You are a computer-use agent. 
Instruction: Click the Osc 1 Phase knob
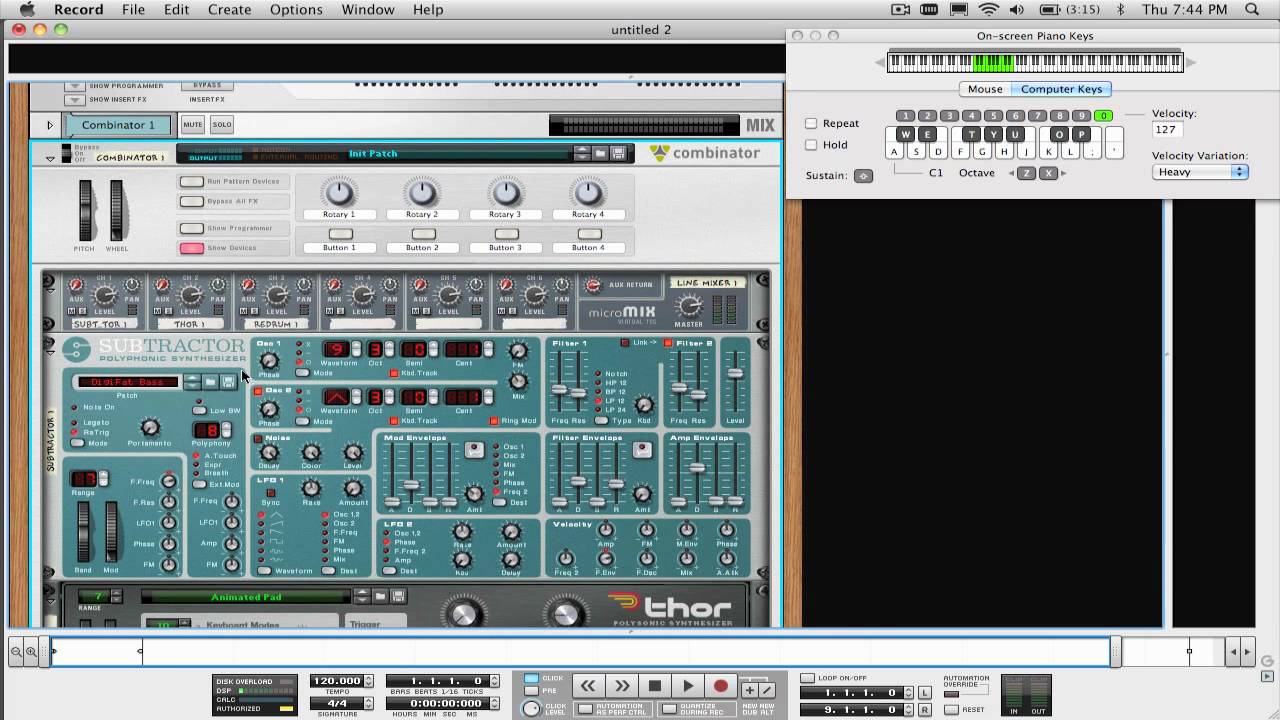[x=269, y=362]
